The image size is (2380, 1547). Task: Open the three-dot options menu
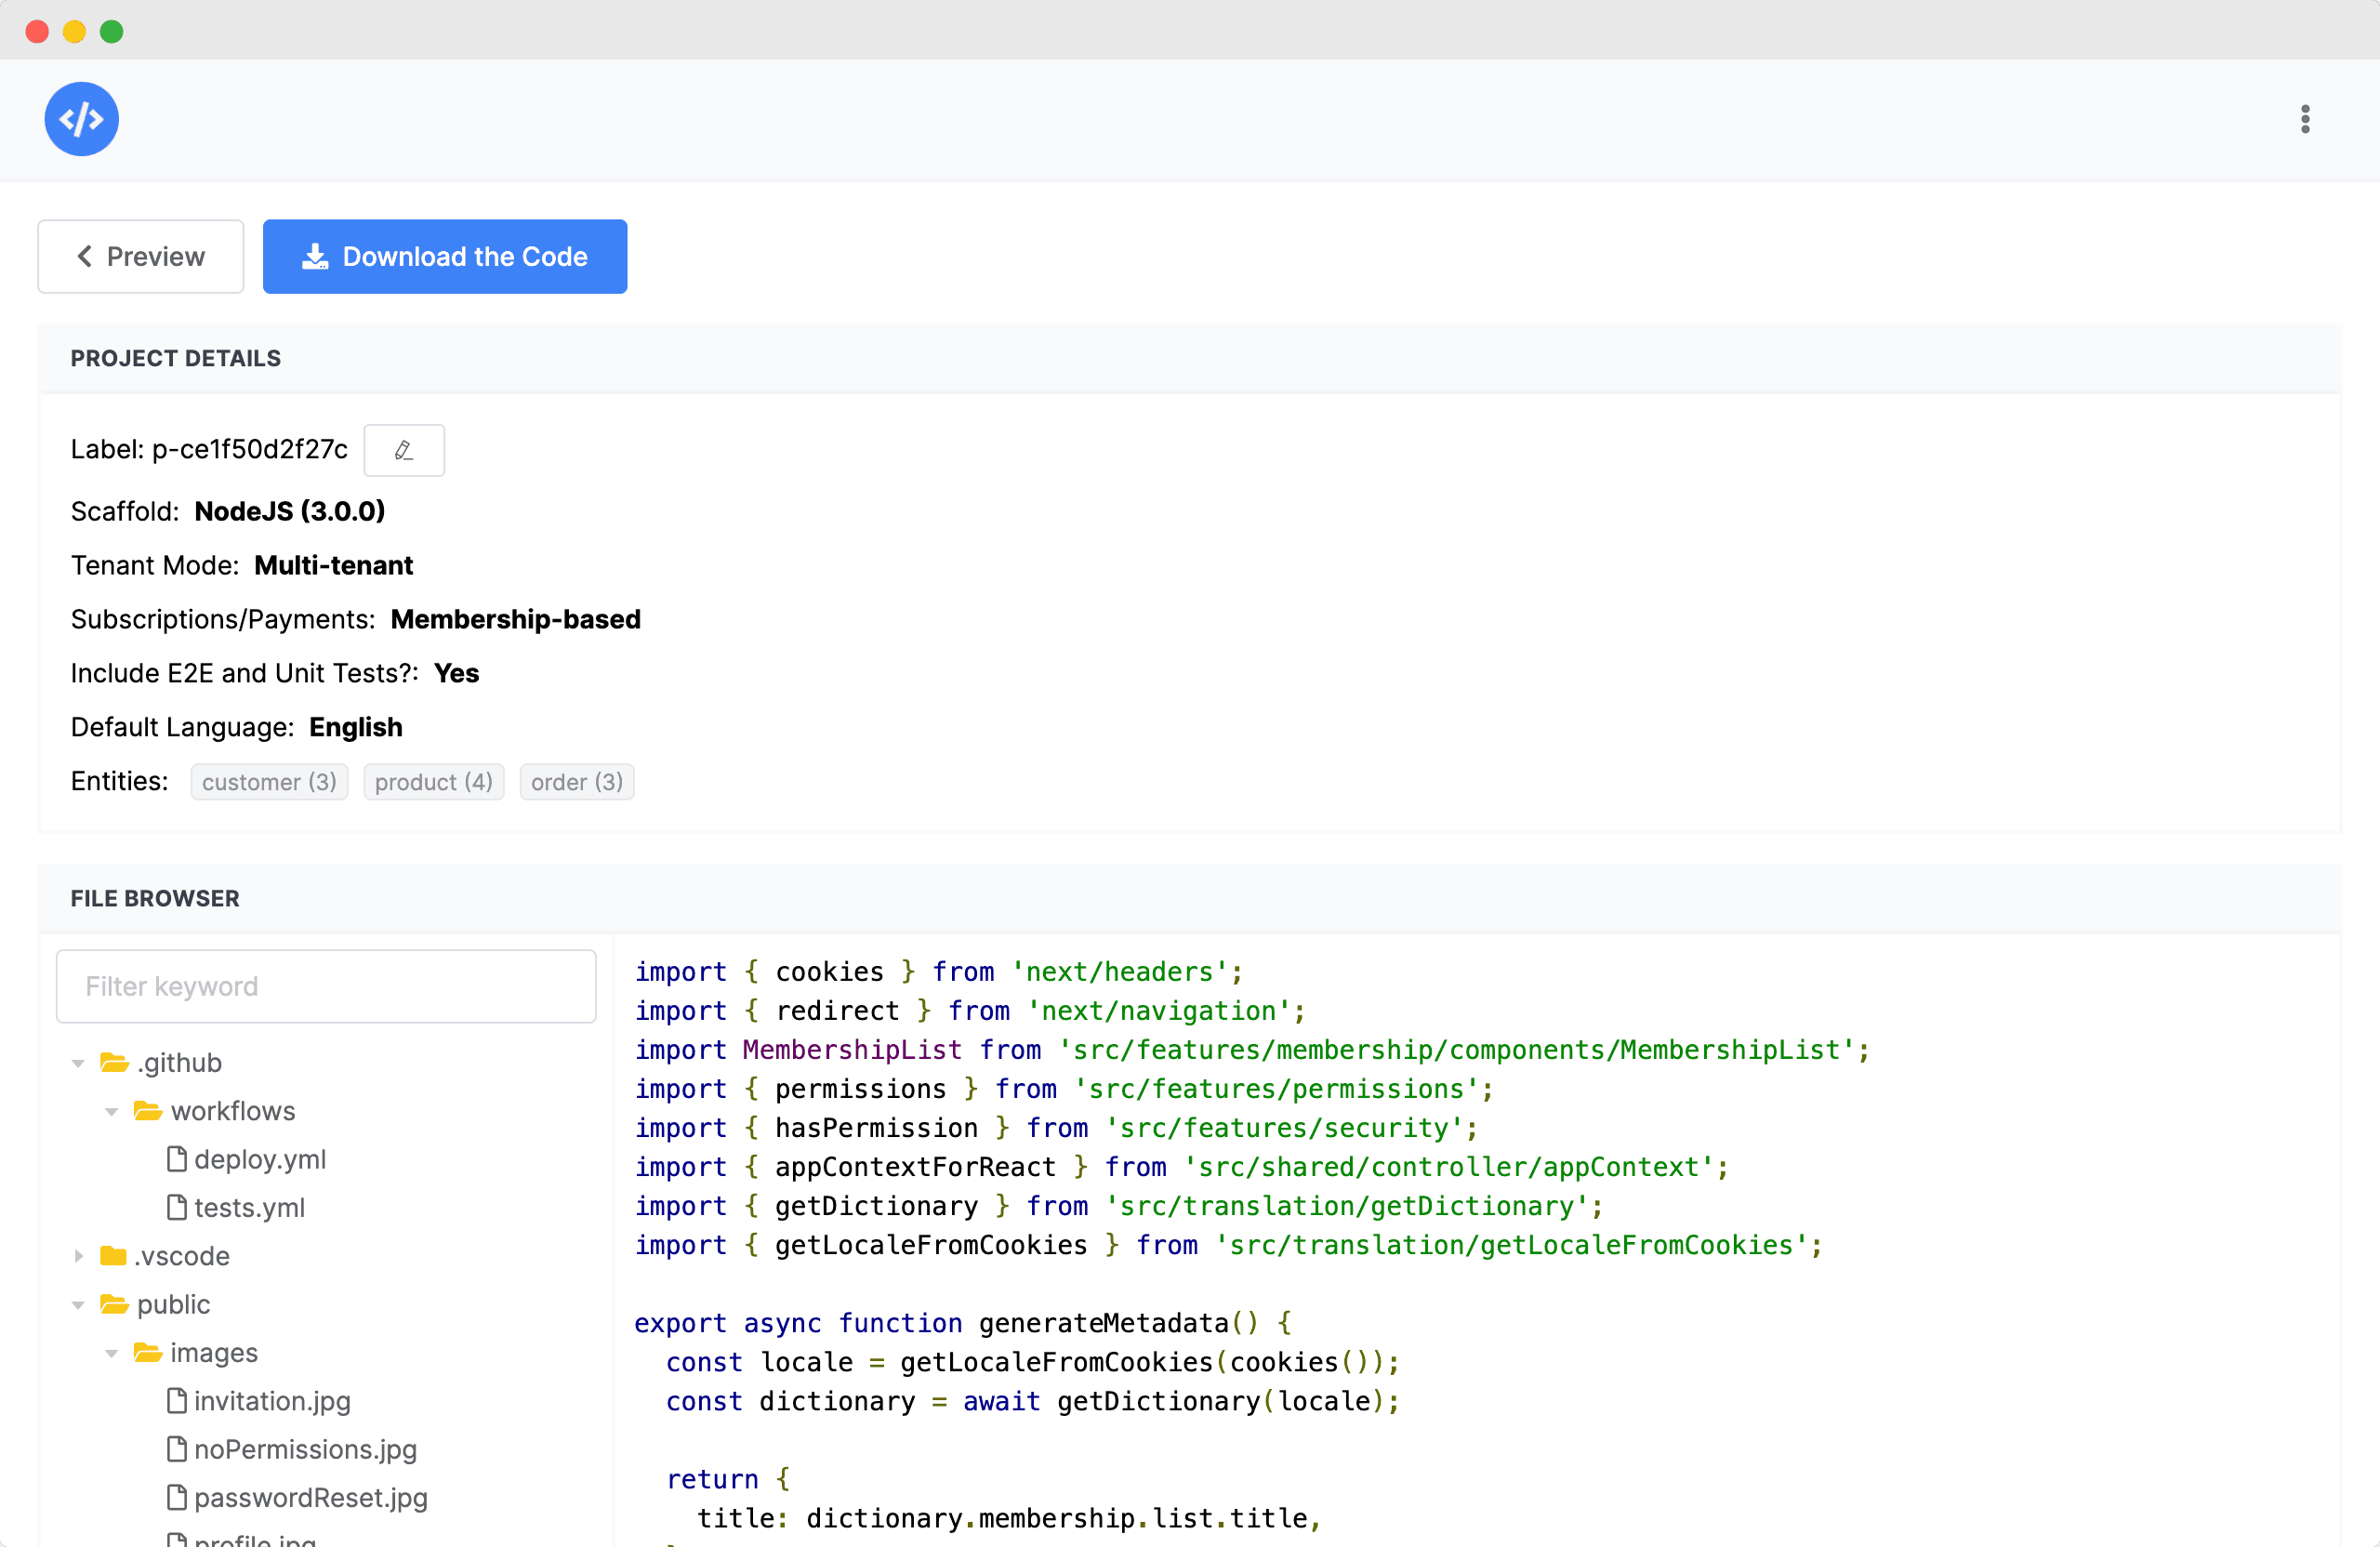(2305, 119)
